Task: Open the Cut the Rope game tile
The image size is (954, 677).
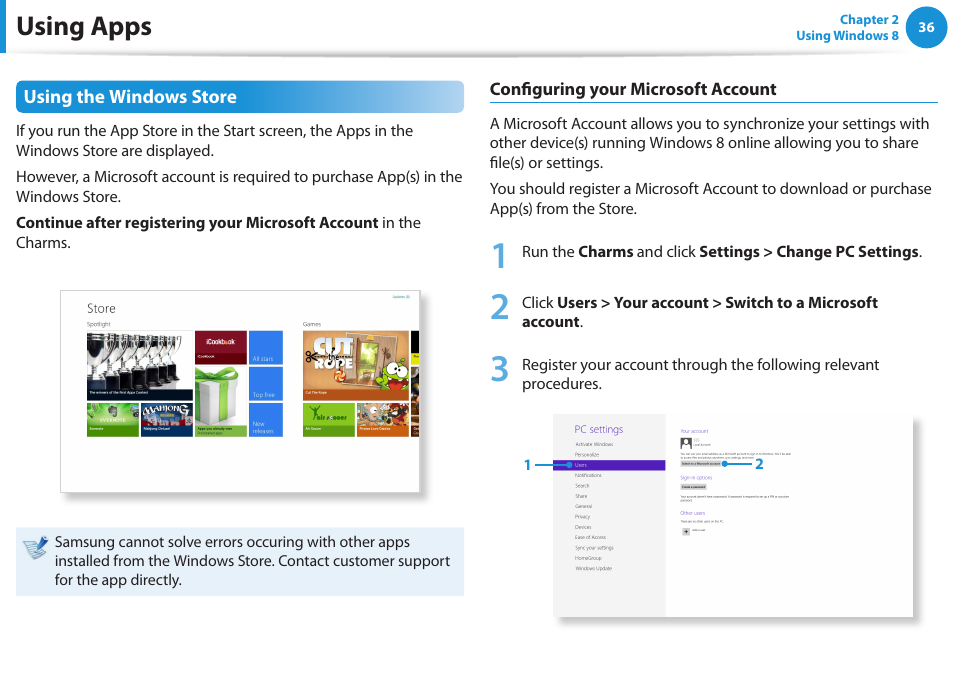Action: (356, 365)
